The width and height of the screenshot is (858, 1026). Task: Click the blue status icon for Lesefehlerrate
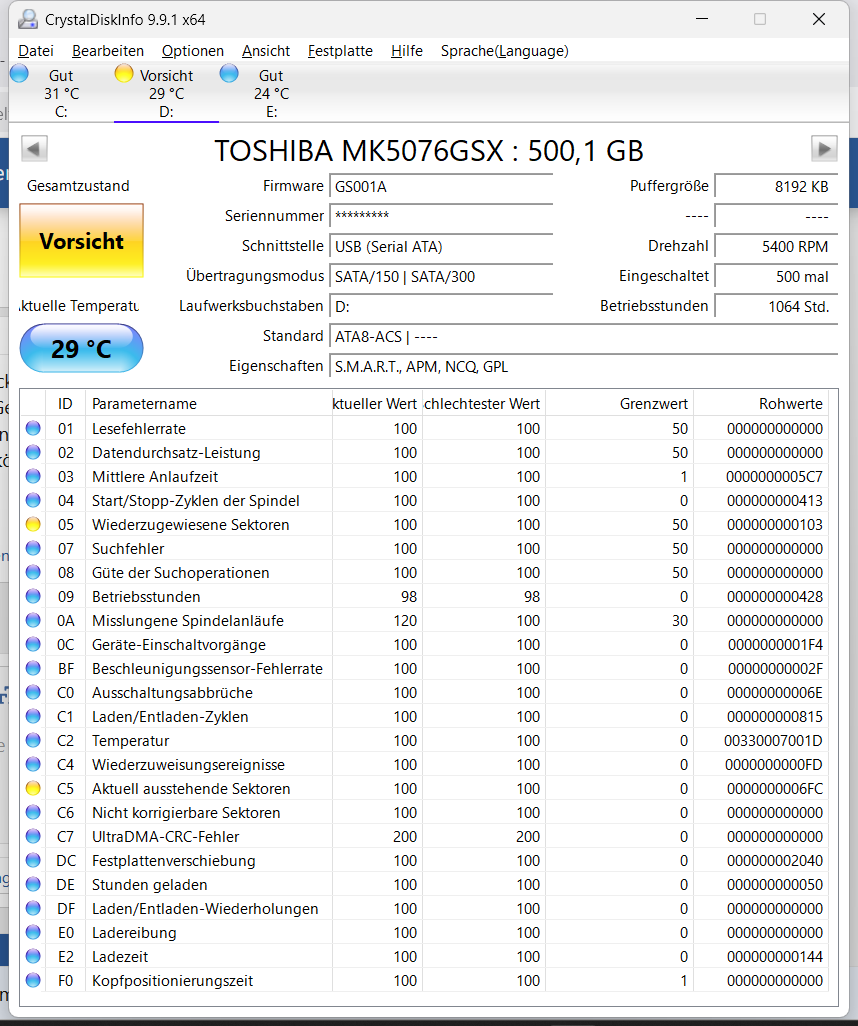tap(33, 429)
